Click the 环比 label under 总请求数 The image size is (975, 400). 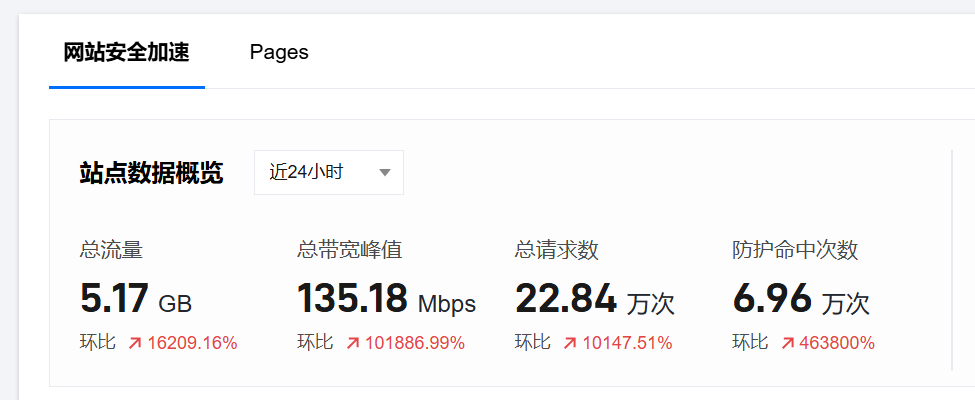(533, 342)
